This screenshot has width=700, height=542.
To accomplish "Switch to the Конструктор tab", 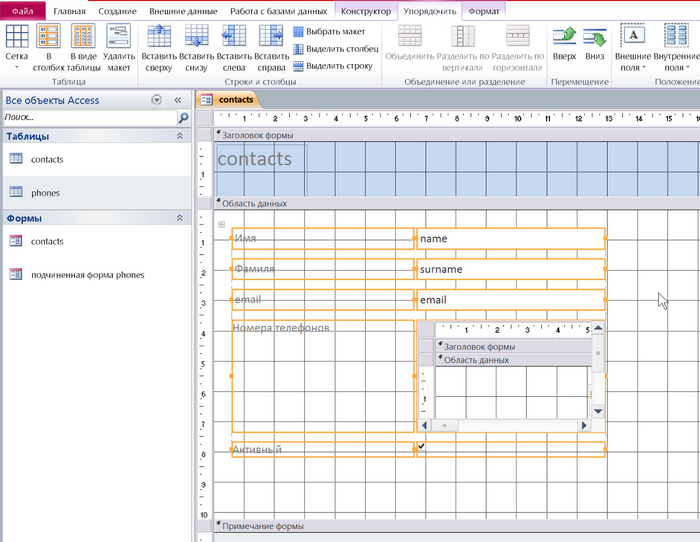I will click(x=366, y=11).
